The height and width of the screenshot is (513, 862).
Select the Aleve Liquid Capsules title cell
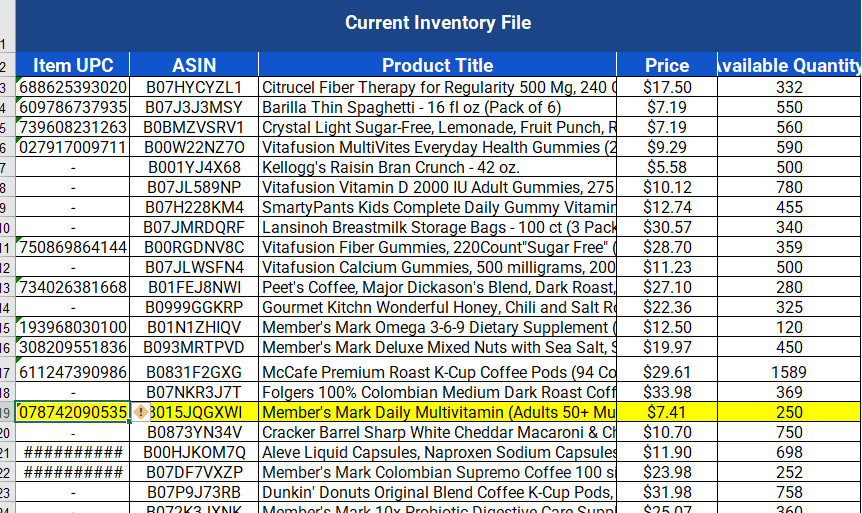[x=438, y=452]
